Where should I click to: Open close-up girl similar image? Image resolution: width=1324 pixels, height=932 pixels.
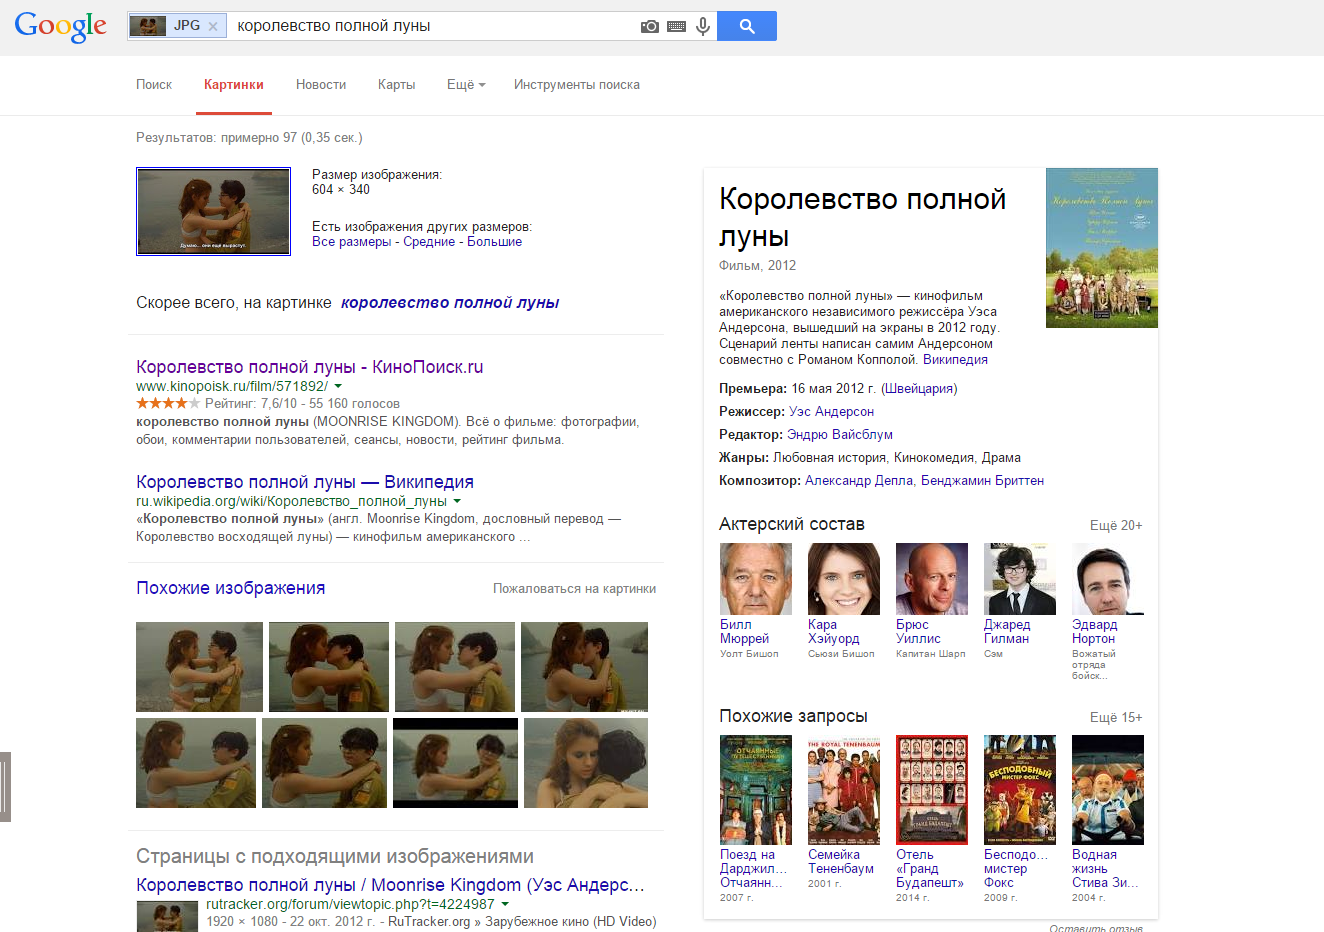(x=586, y=763)
